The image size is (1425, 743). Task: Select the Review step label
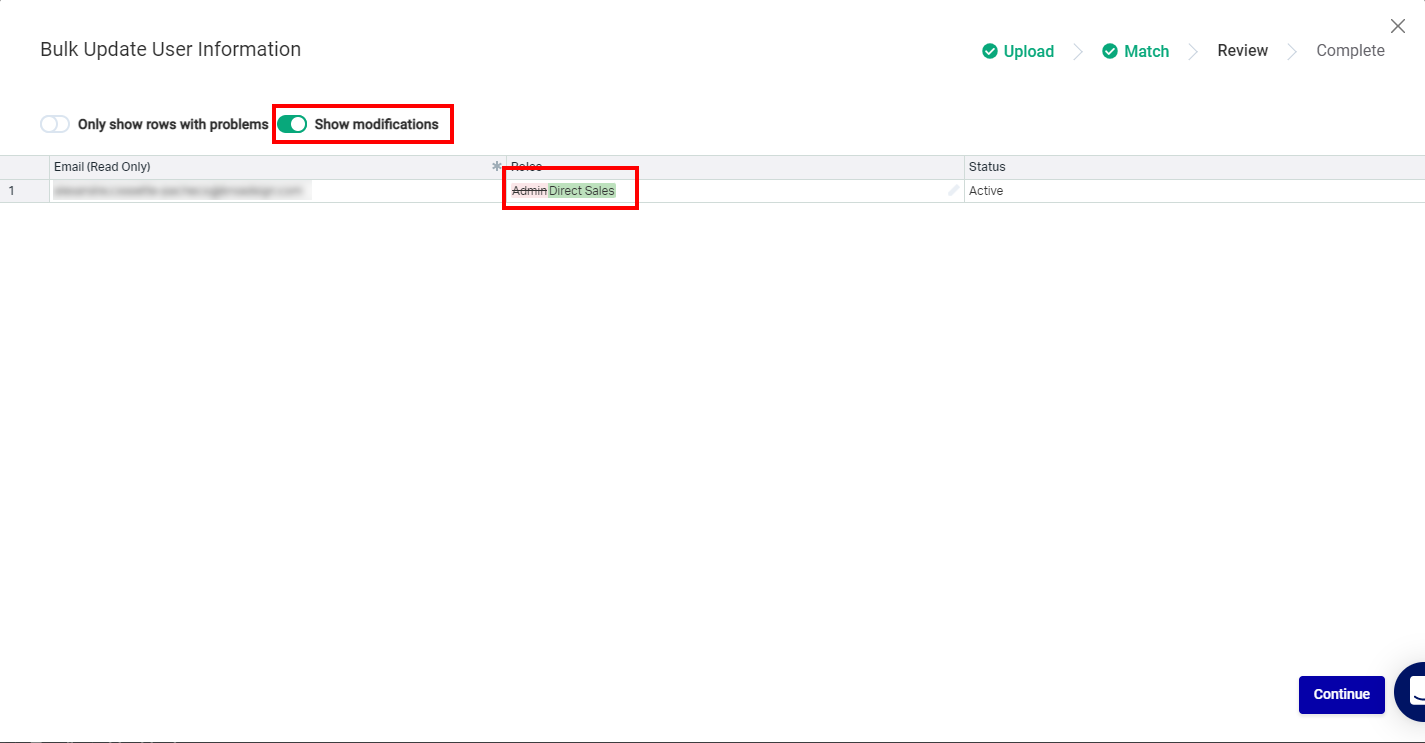(x=1242, y=51)
